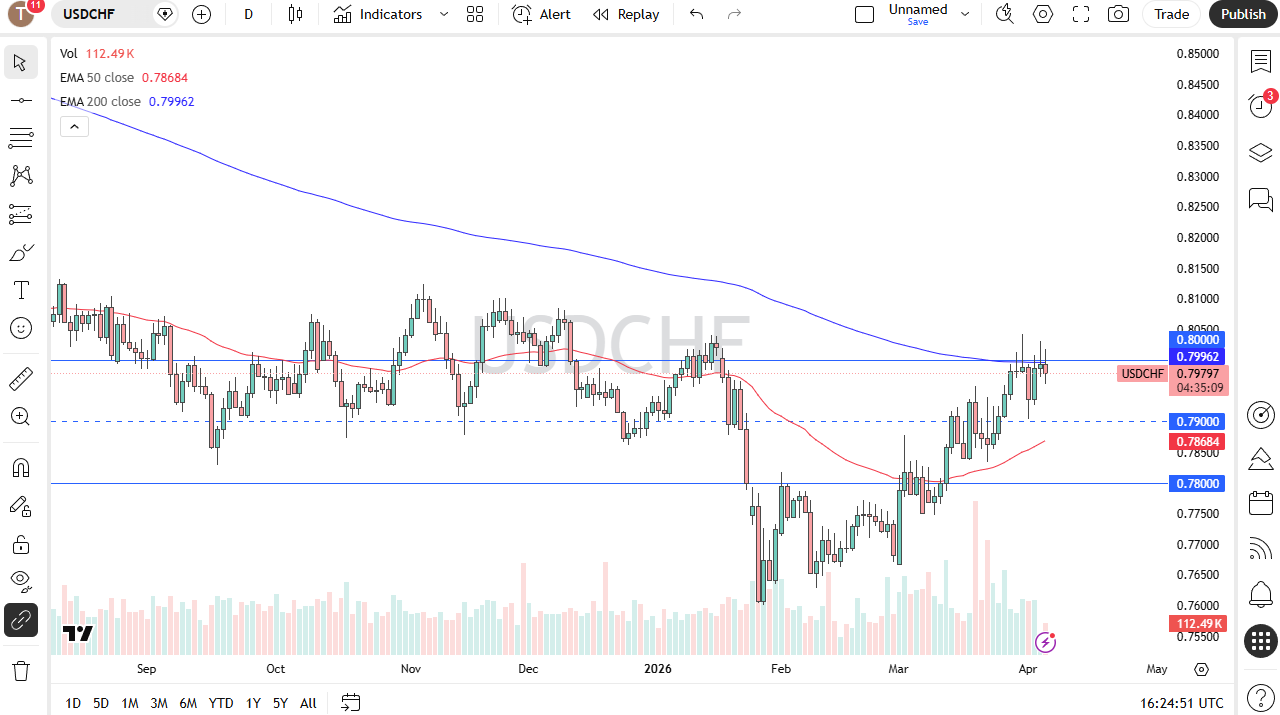Click the Zoom In magnifier tool

(20, 417)
